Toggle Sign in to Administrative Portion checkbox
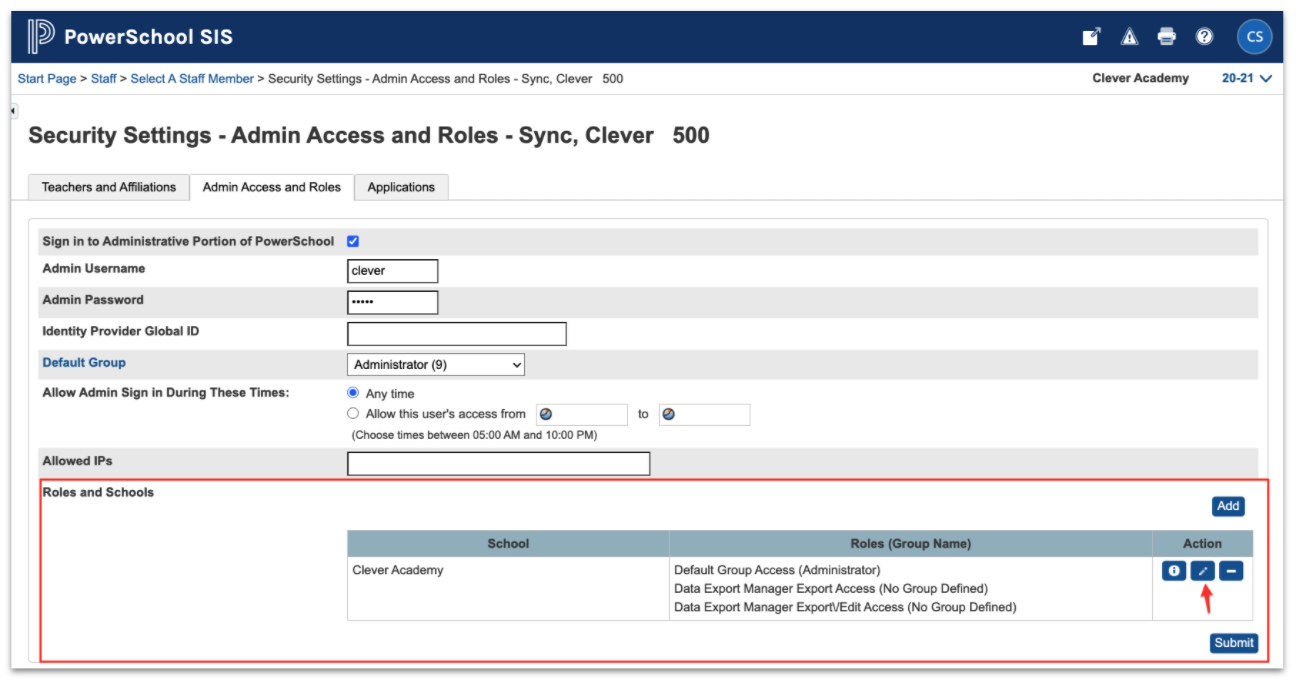 353,240
